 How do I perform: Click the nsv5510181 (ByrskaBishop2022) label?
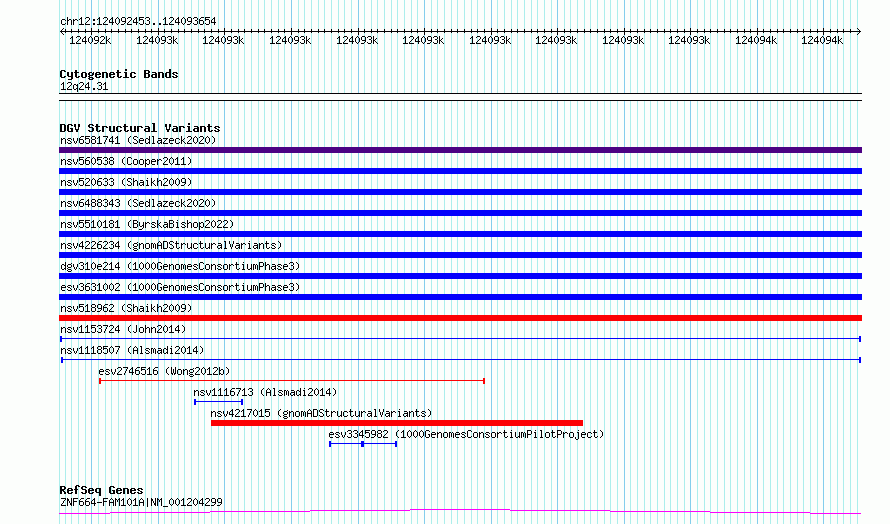[147, 224]
